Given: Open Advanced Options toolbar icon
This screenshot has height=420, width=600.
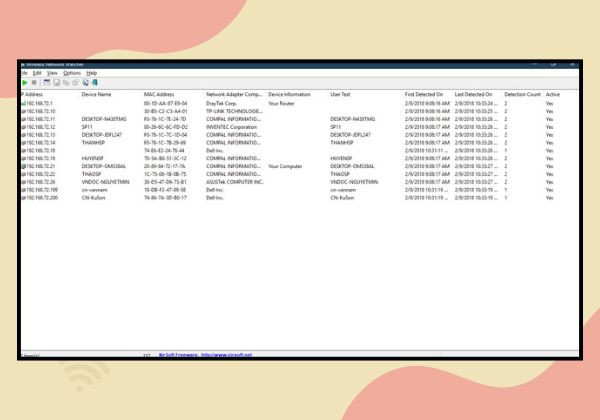Looking at the screenshot, I should [x=47, y=83].
